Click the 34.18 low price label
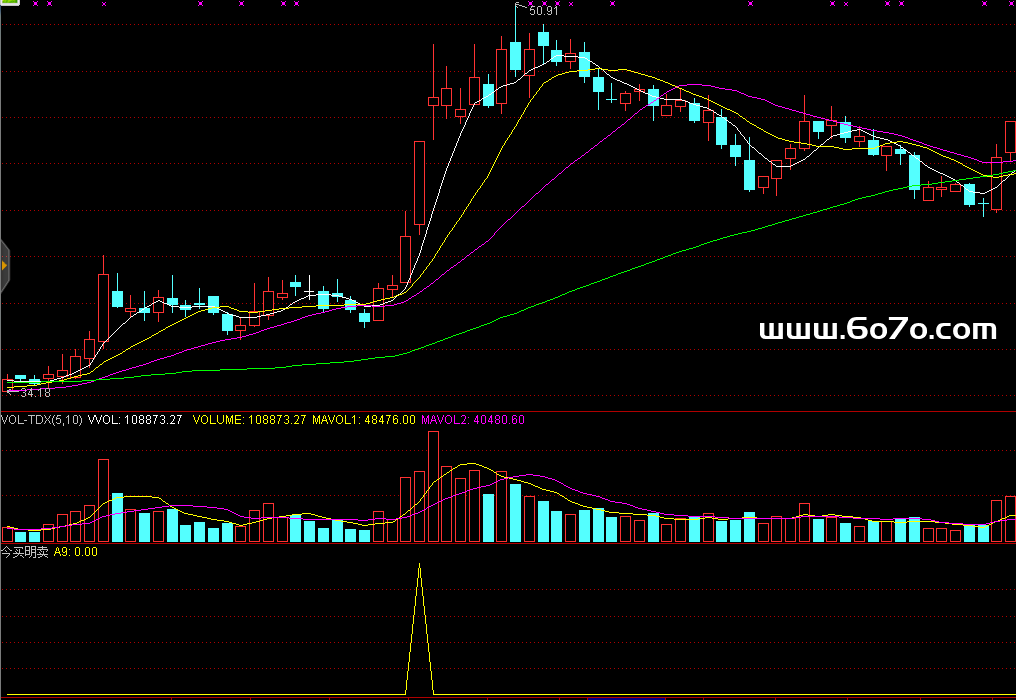Viewport: 1016px width, 700px height. 32,393
